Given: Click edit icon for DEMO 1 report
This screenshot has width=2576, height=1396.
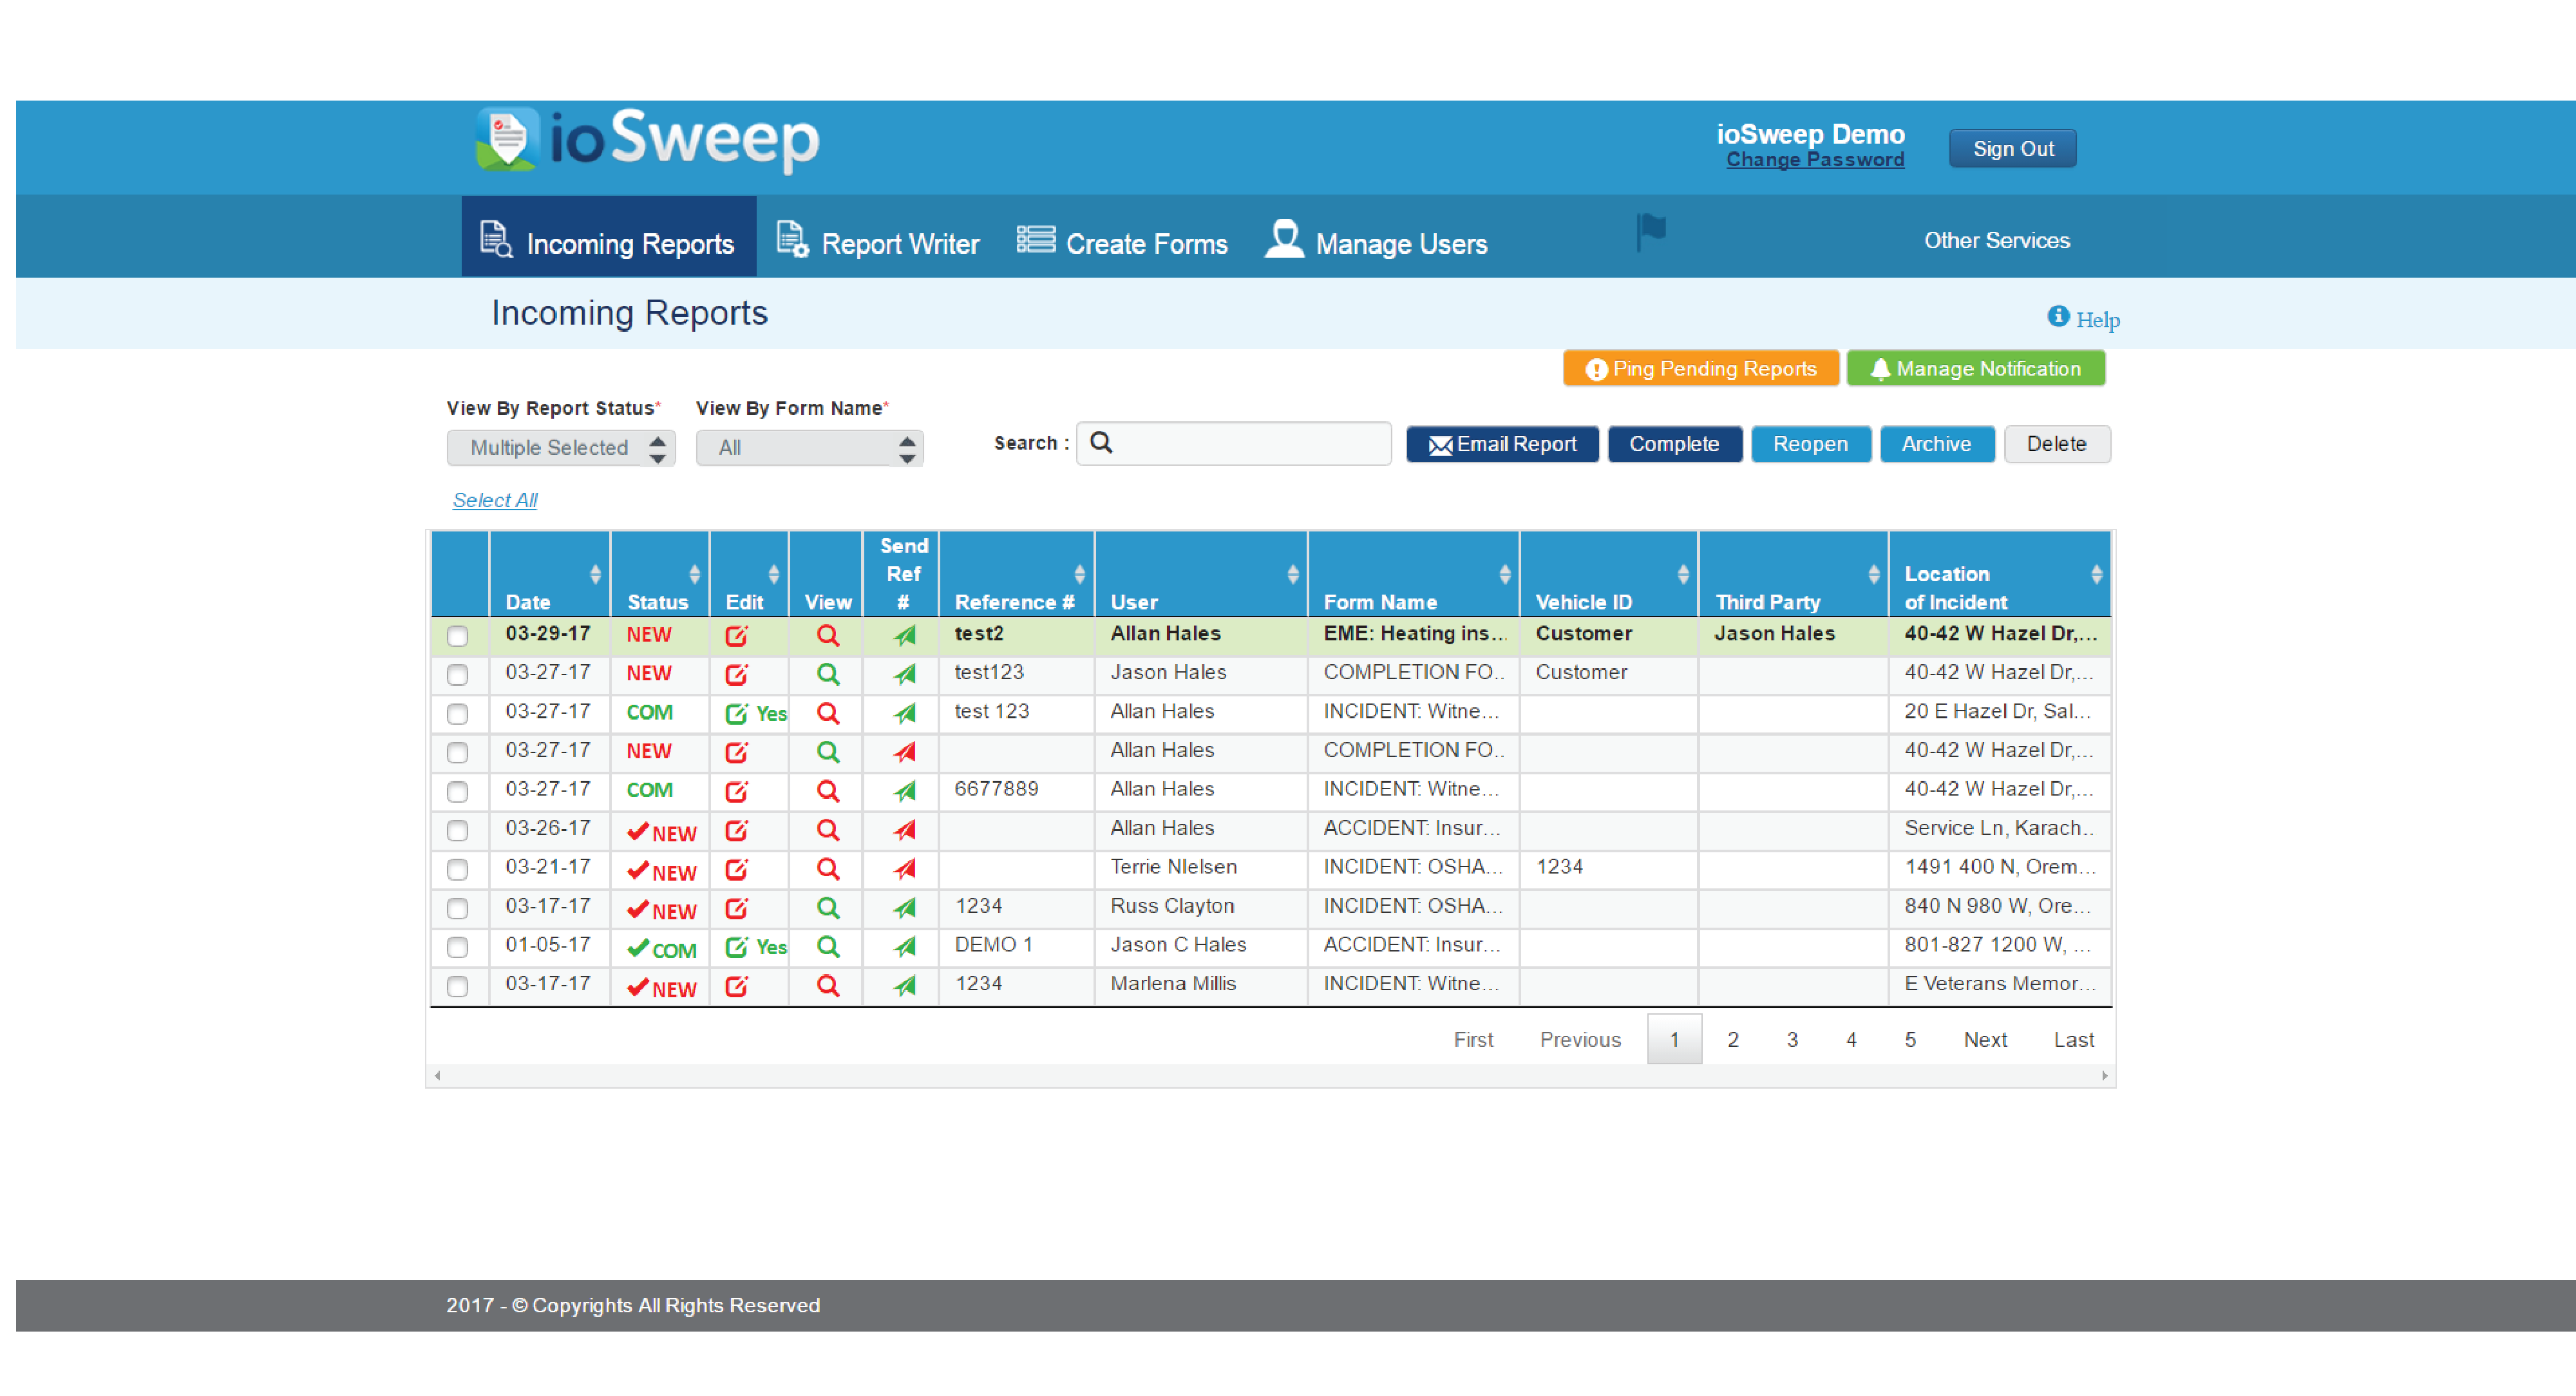Looking at the screenshot, I should pyautogui.click(x=736, y=947).
